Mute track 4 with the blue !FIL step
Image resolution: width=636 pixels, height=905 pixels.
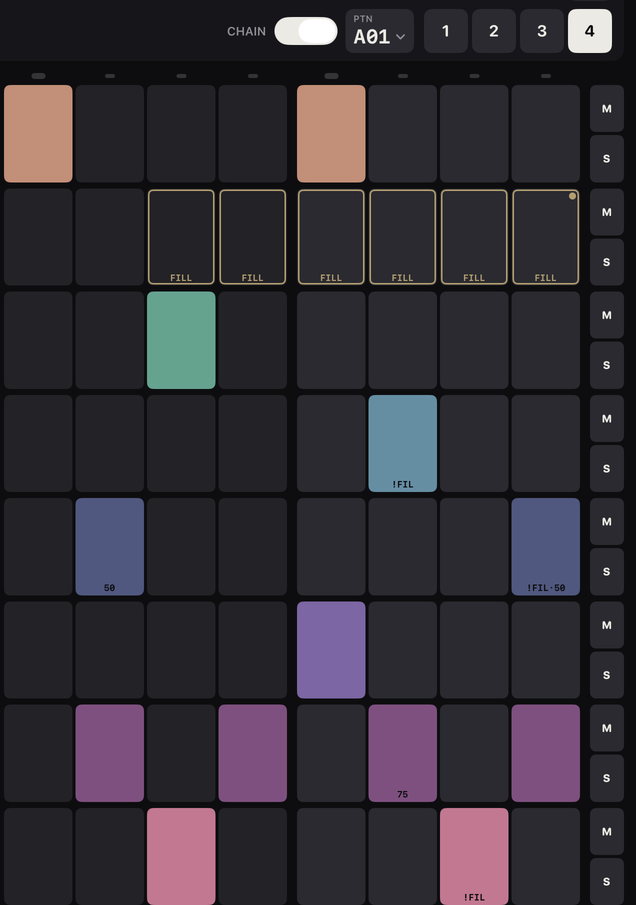607,418
